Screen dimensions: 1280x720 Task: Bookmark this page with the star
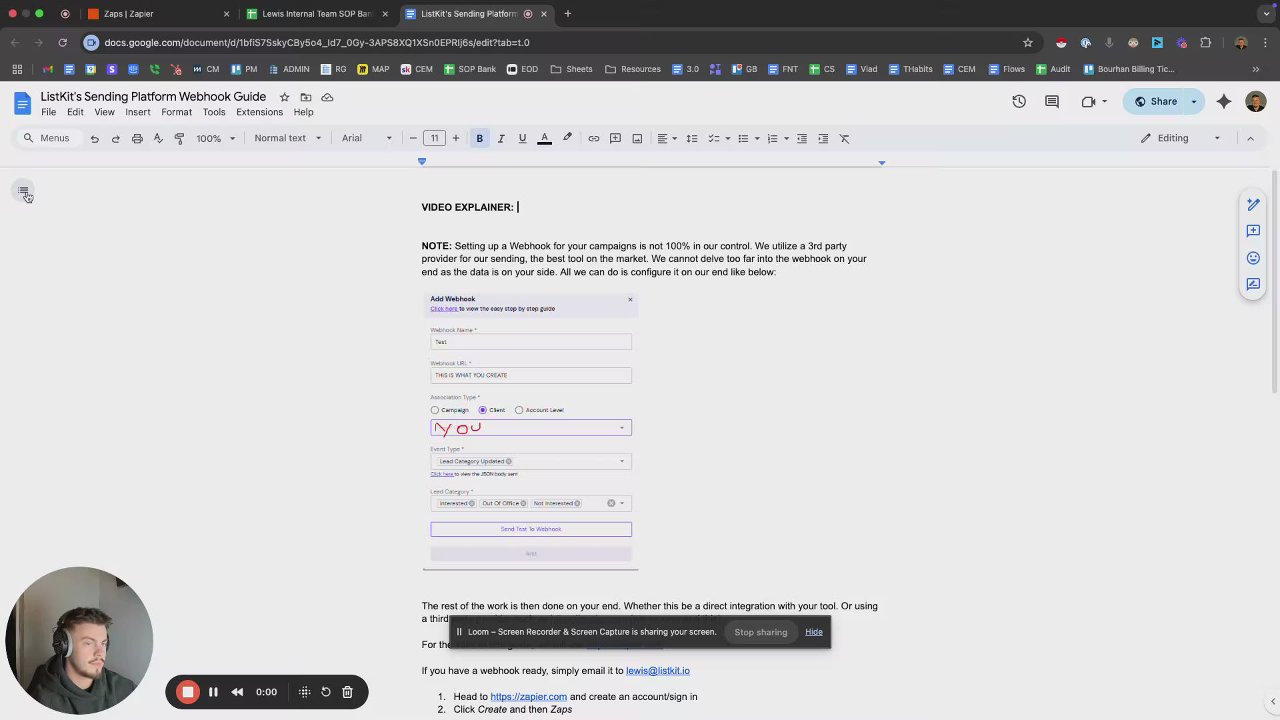pyautogui.click(x=1027, y=42)
